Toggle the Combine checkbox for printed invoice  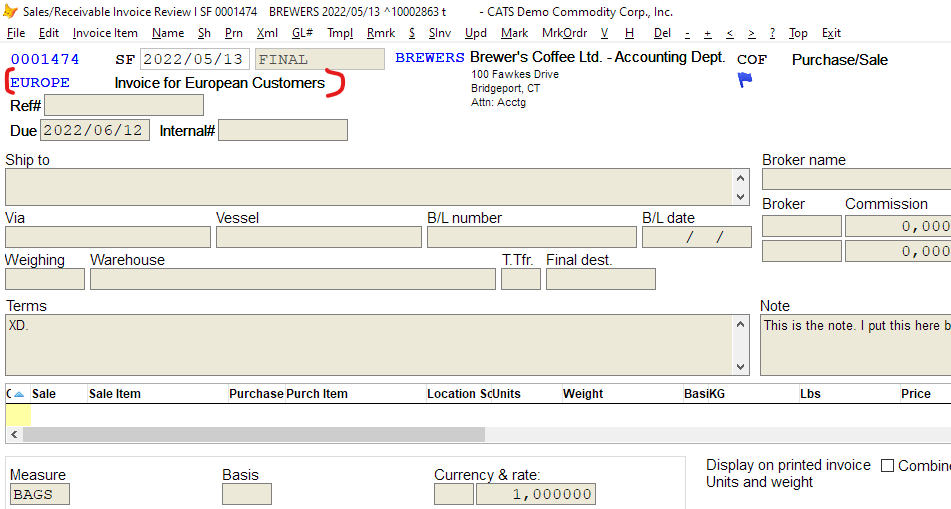coord(887,465)
